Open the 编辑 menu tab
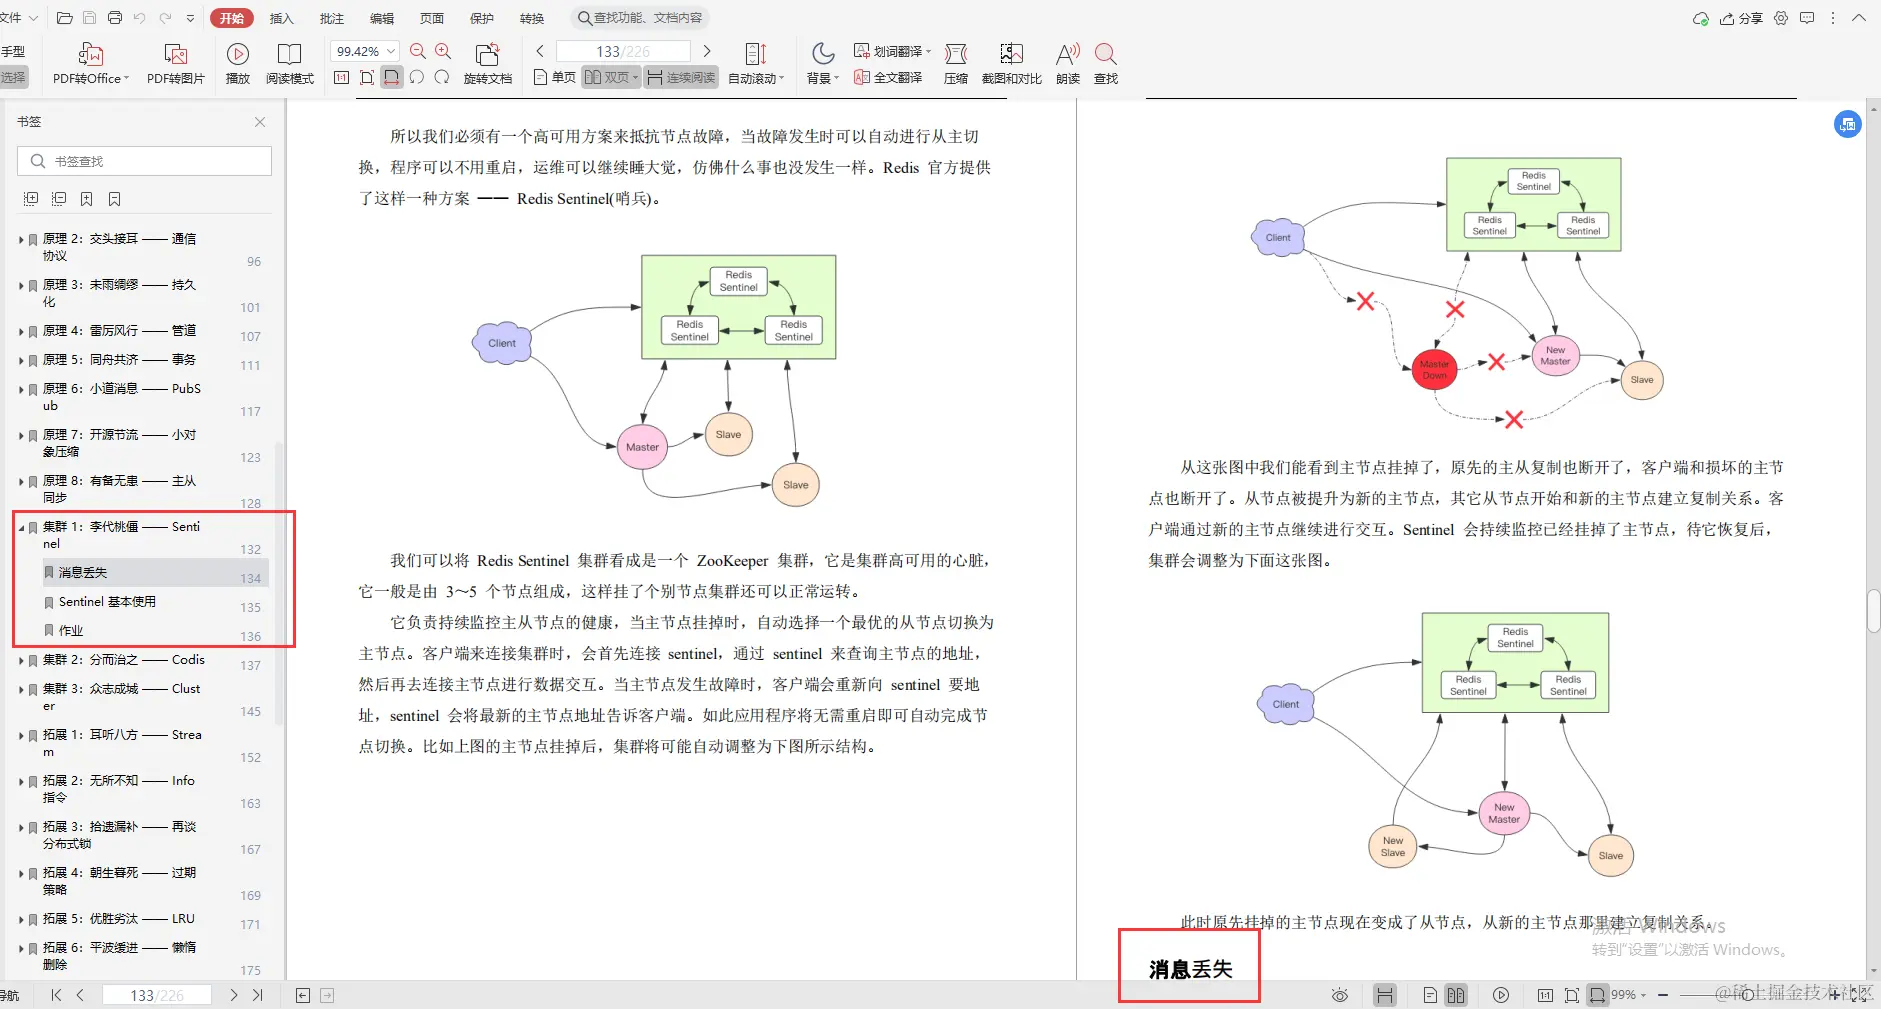The width and height of the screenshot is (1881, 1009). pos(383,17)
